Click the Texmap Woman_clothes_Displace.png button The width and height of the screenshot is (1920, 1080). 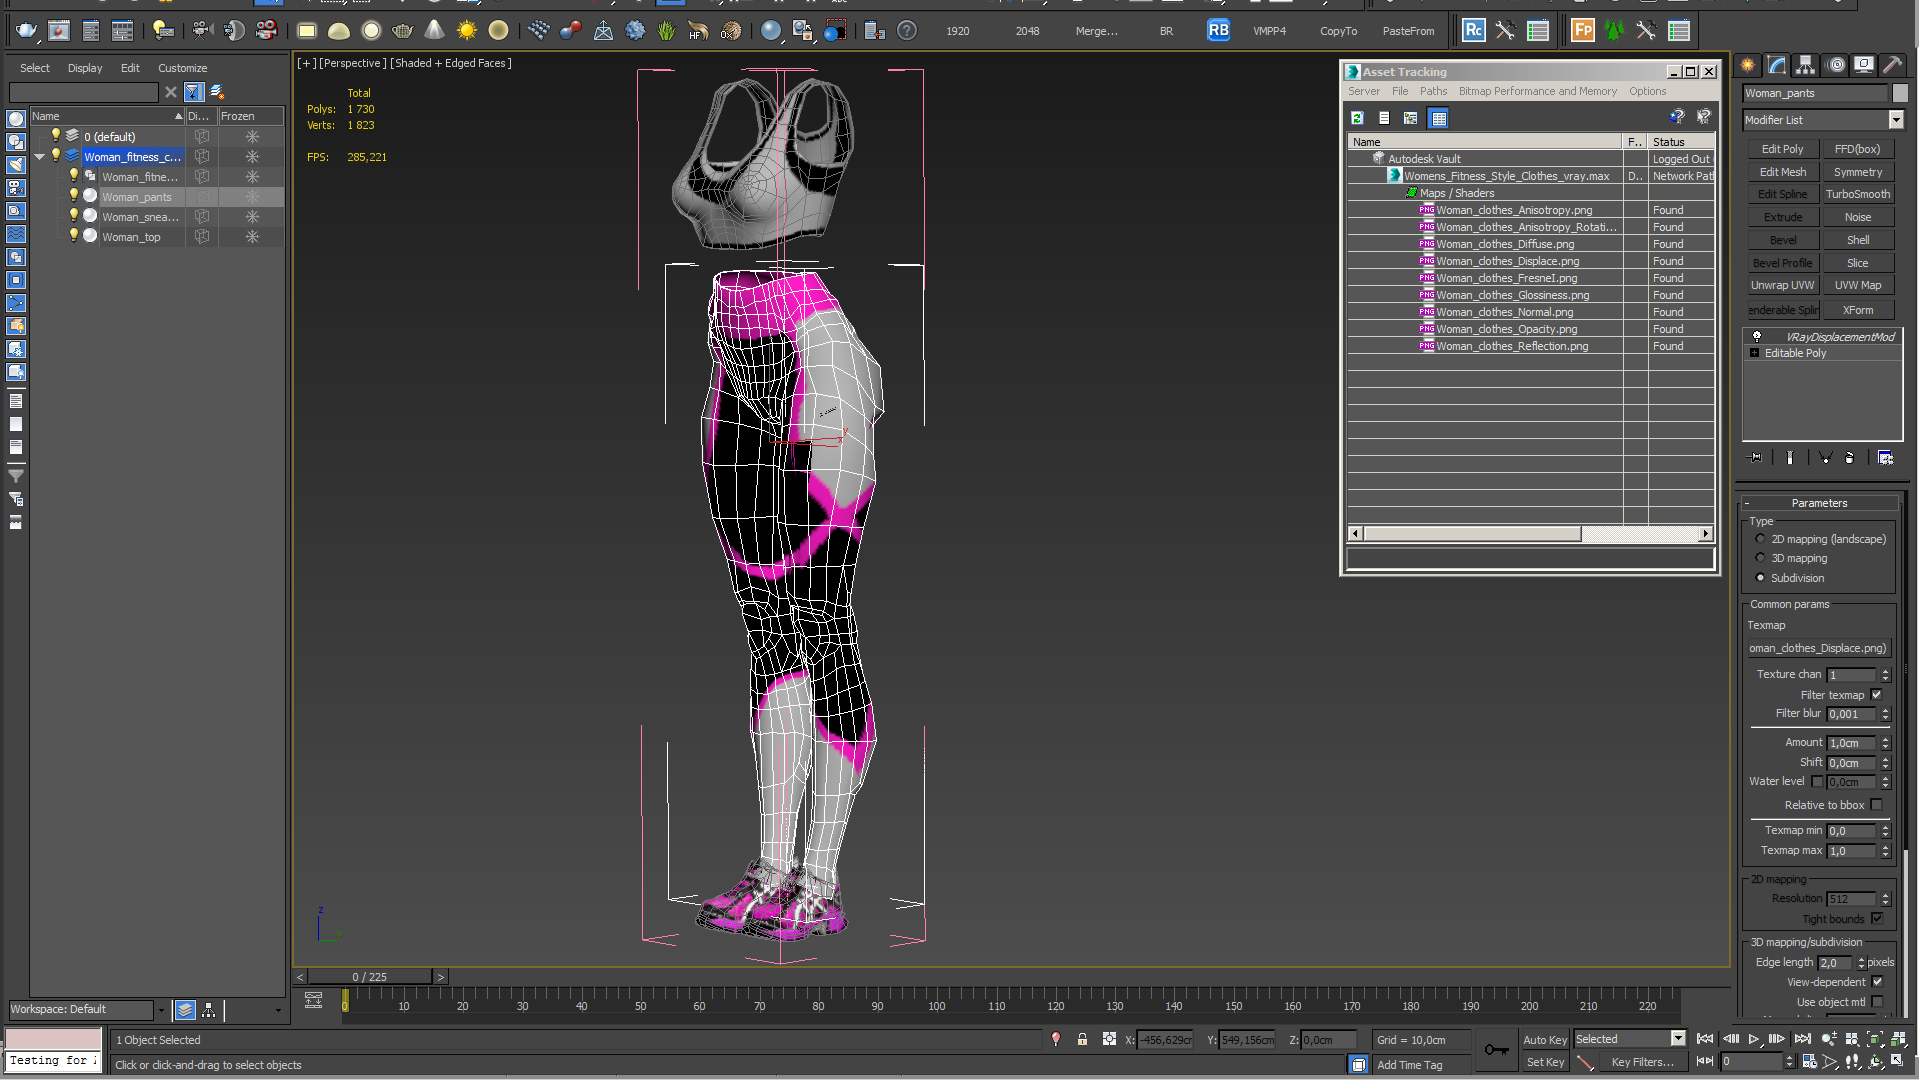pos(1818,648)
